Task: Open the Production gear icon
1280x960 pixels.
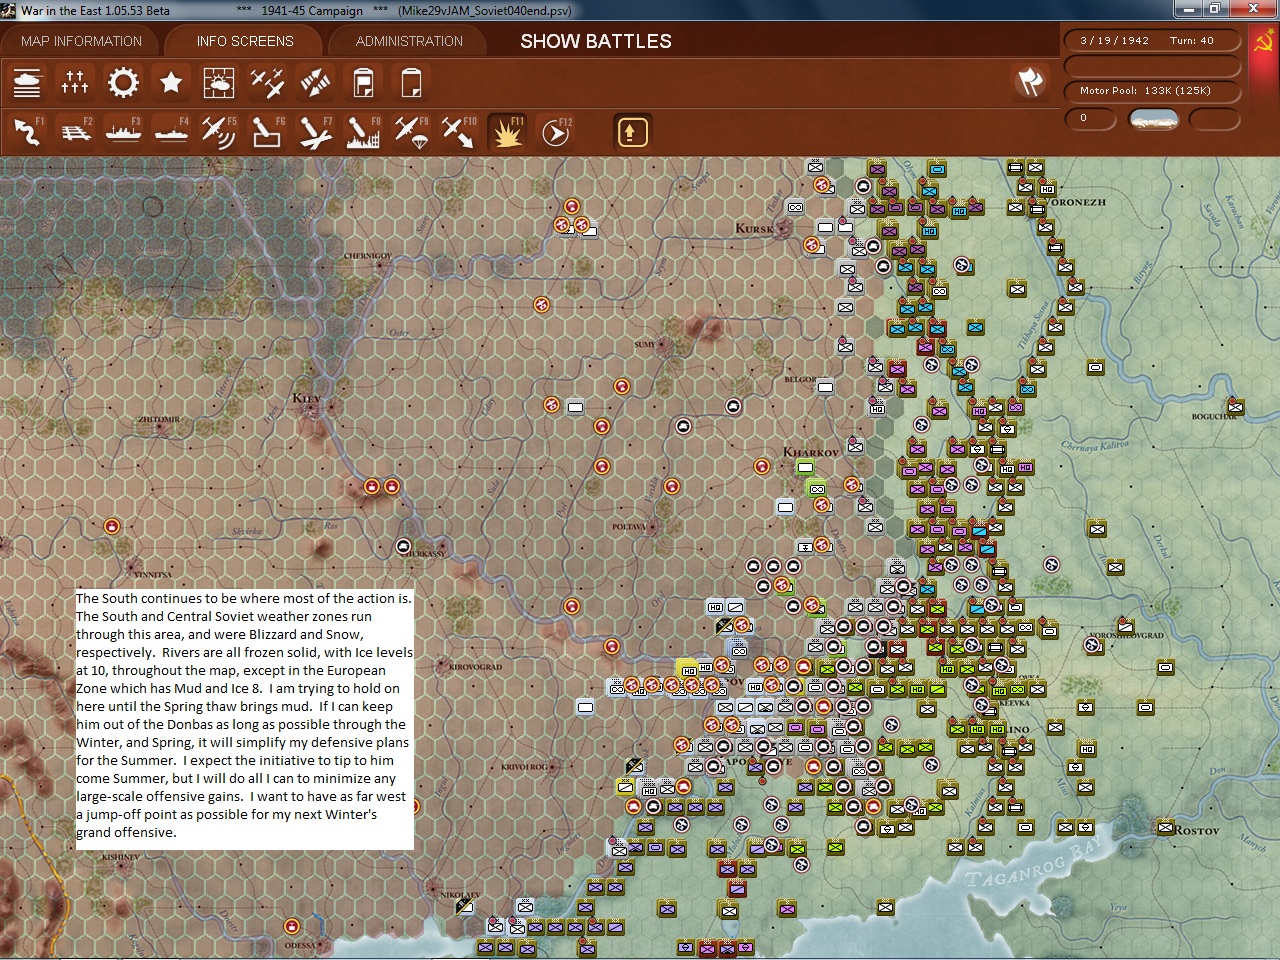Action: click(x=123, y=82)
